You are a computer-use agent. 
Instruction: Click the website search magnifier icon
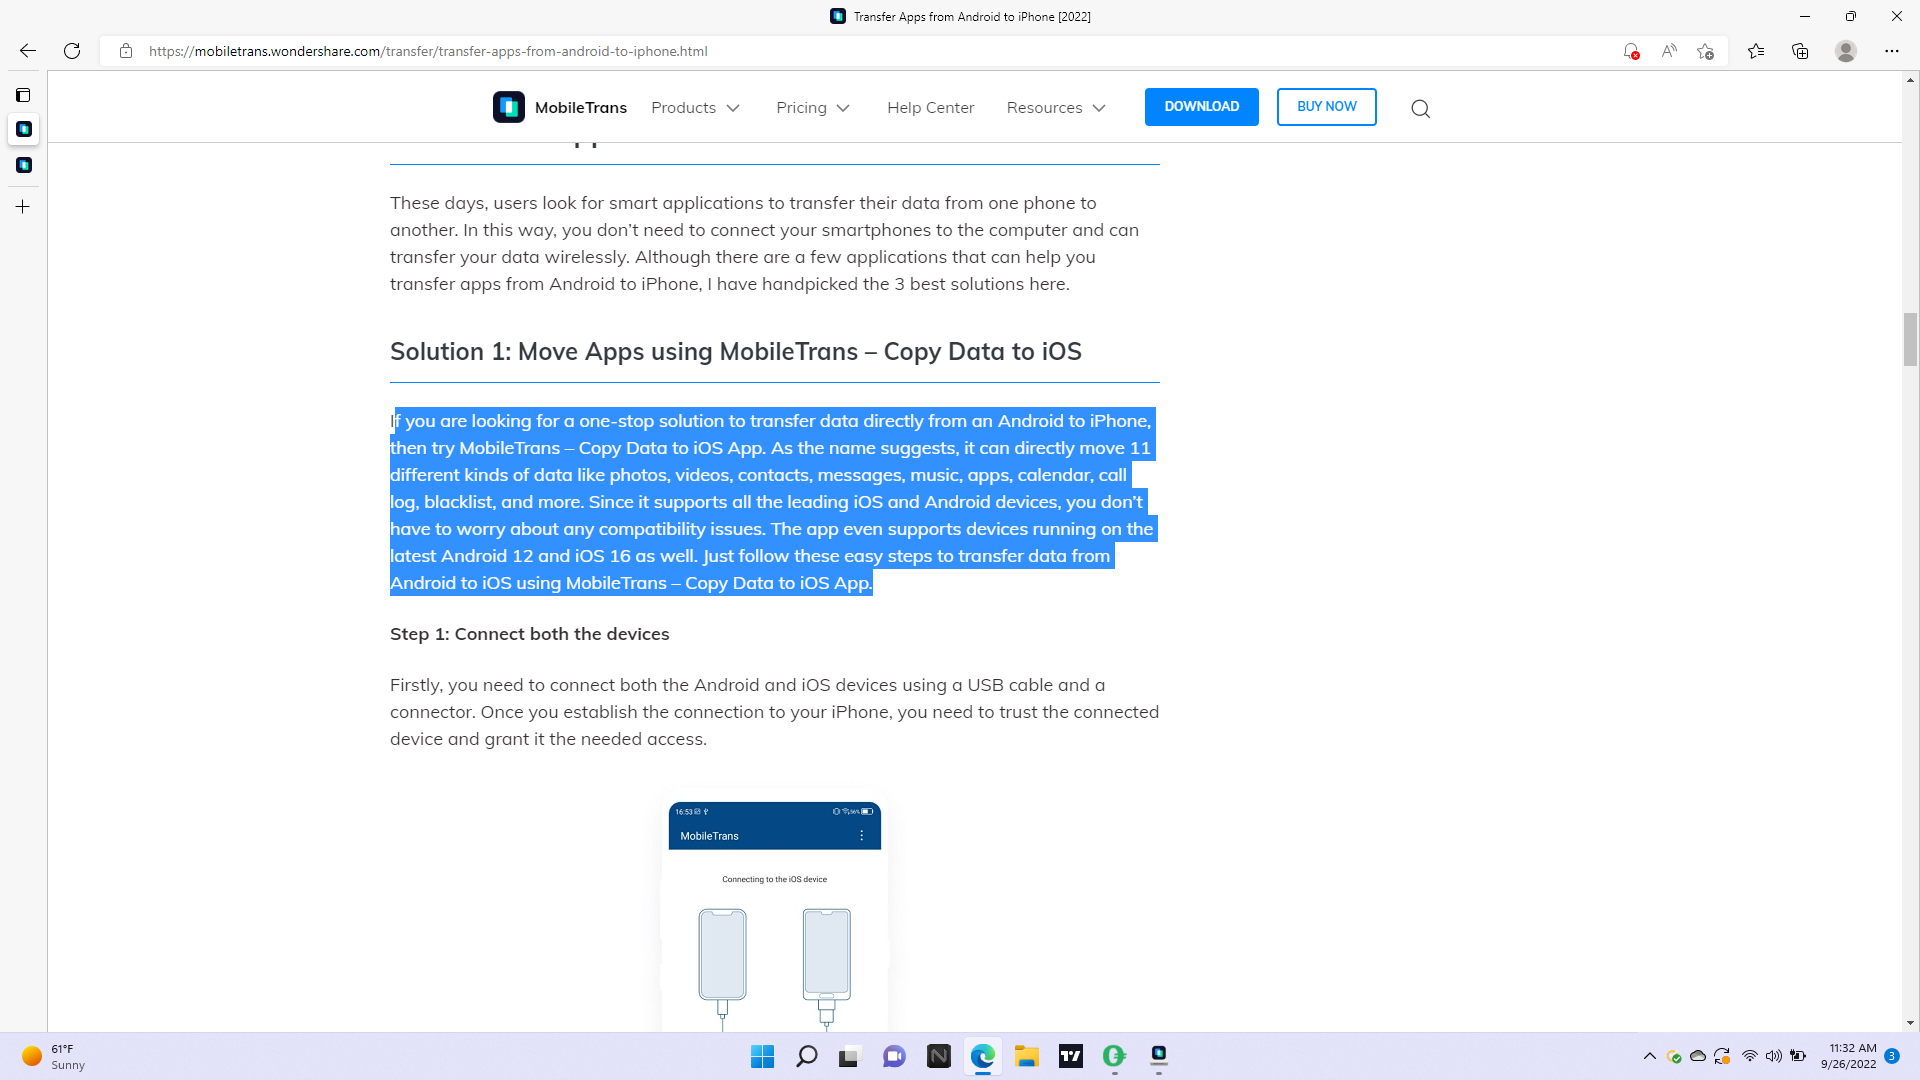pos(1420,108)
